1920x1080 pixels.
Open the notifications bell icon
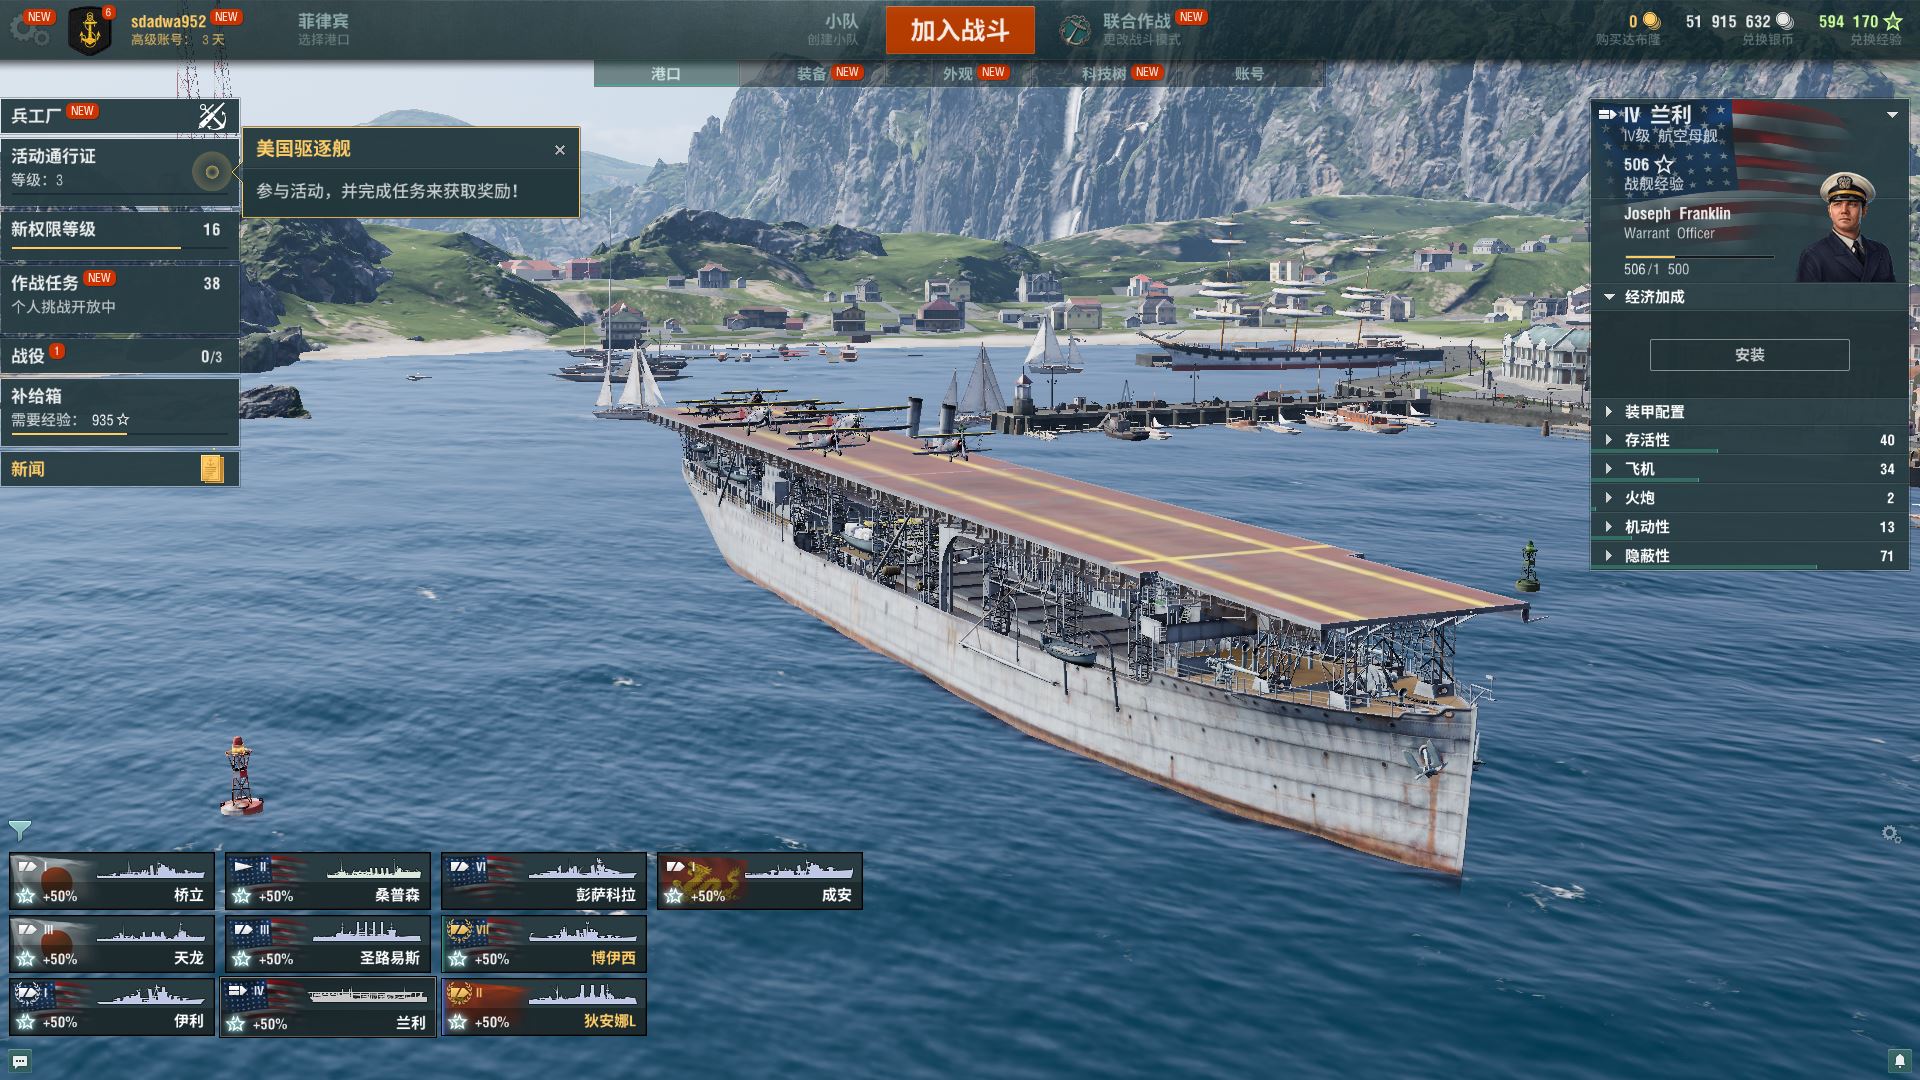click(1899, 1061)
